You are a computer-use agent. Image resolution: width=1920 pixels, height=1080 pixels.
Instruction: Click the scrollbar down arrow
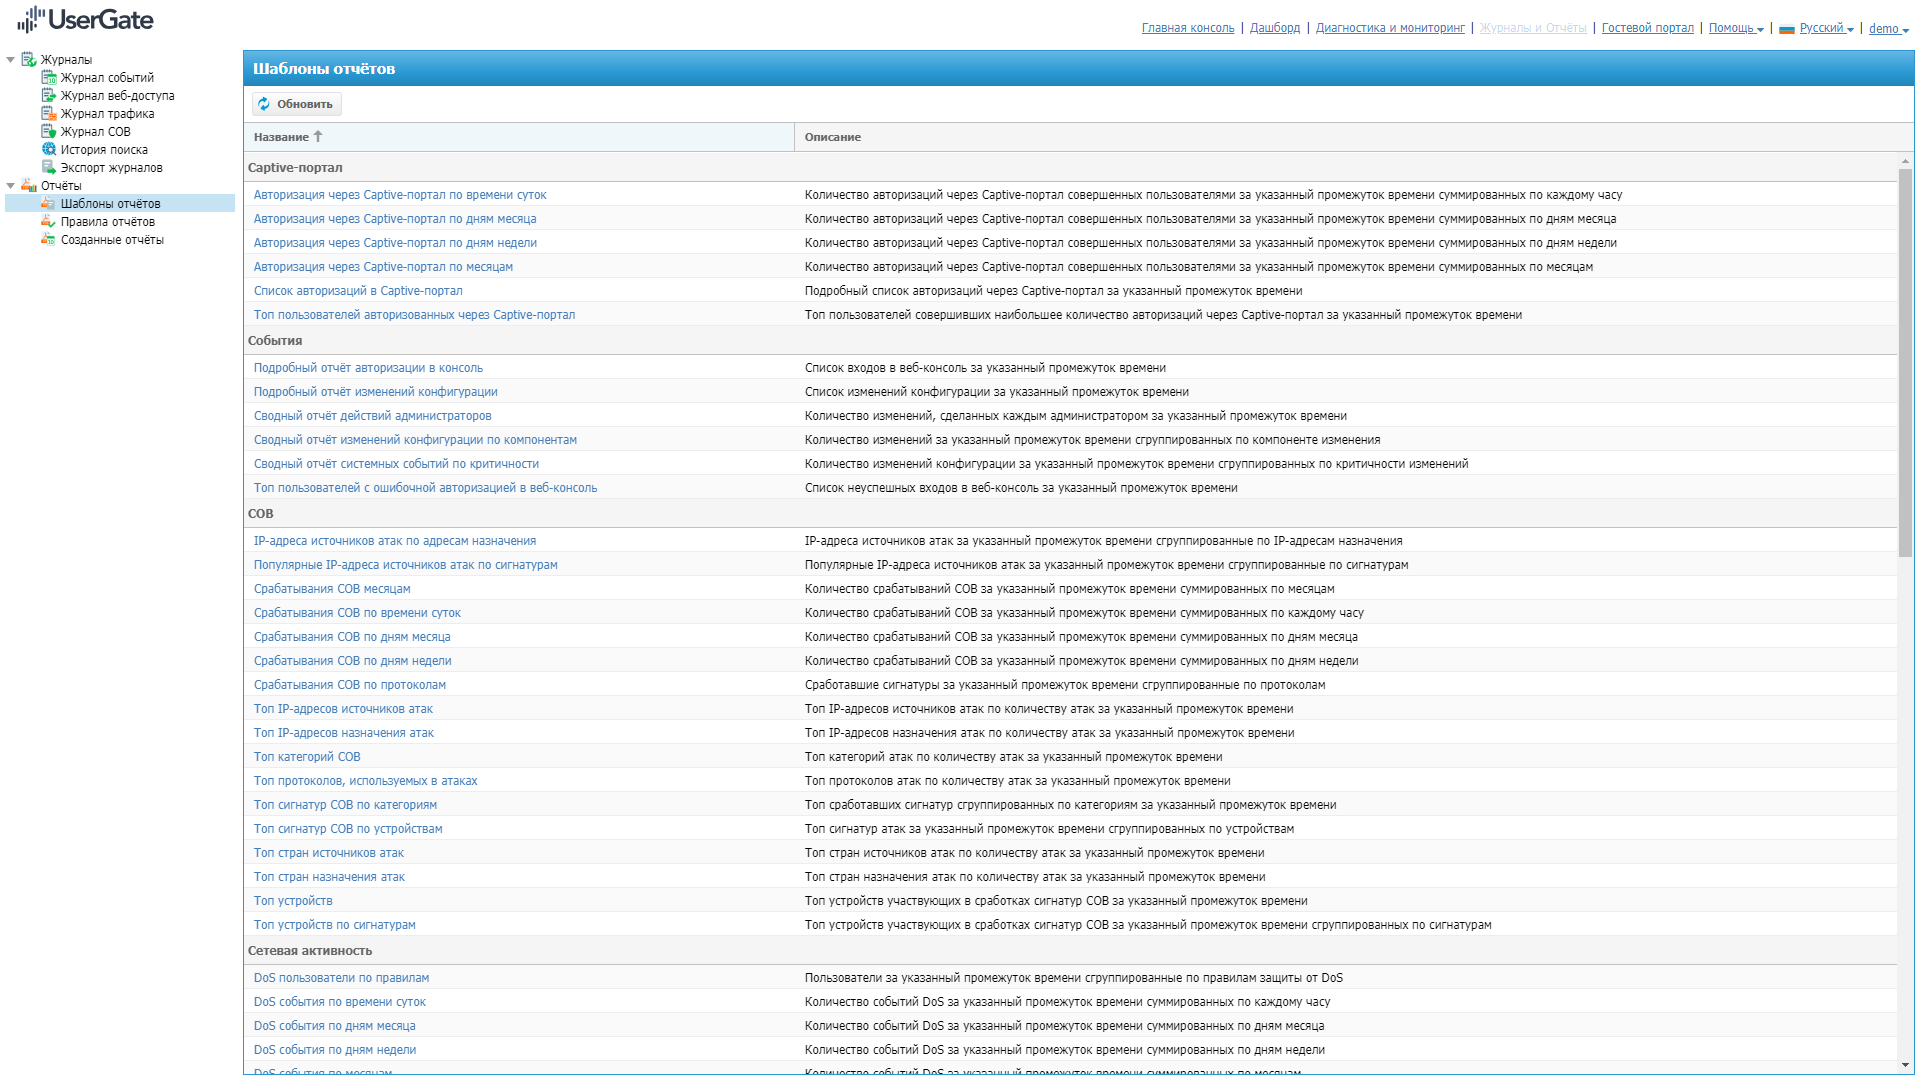tap(1905, 1066)
